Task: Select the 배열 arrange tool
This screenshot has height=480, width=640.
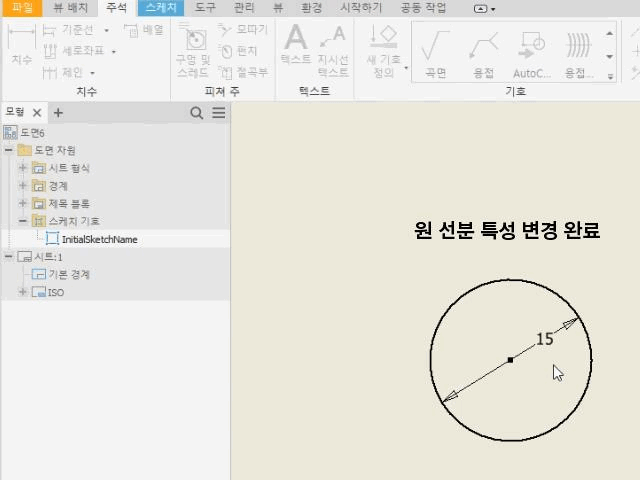Action: click(x=144, y=30)
